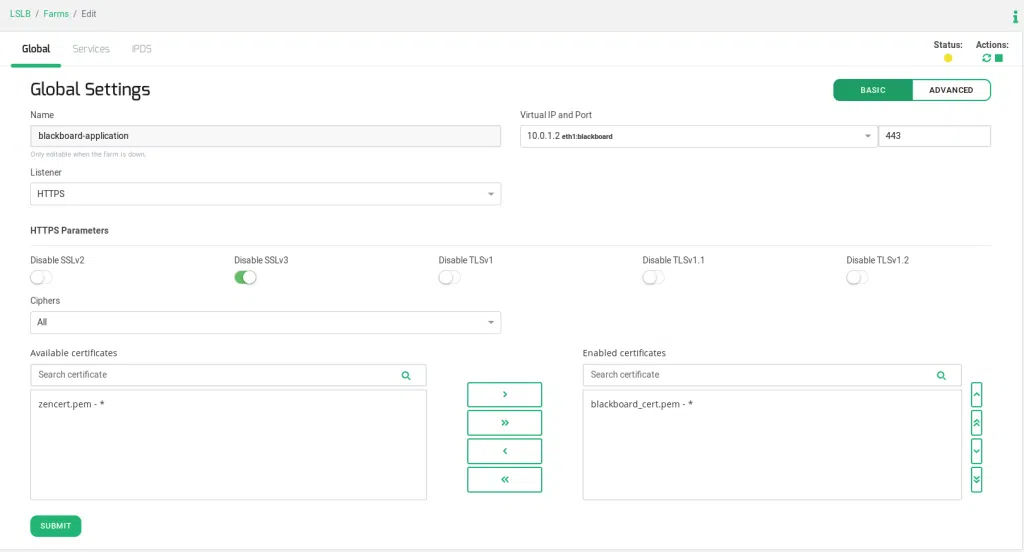
Task: Move all certificates to enabled list
Action: [x=504, y=423]
